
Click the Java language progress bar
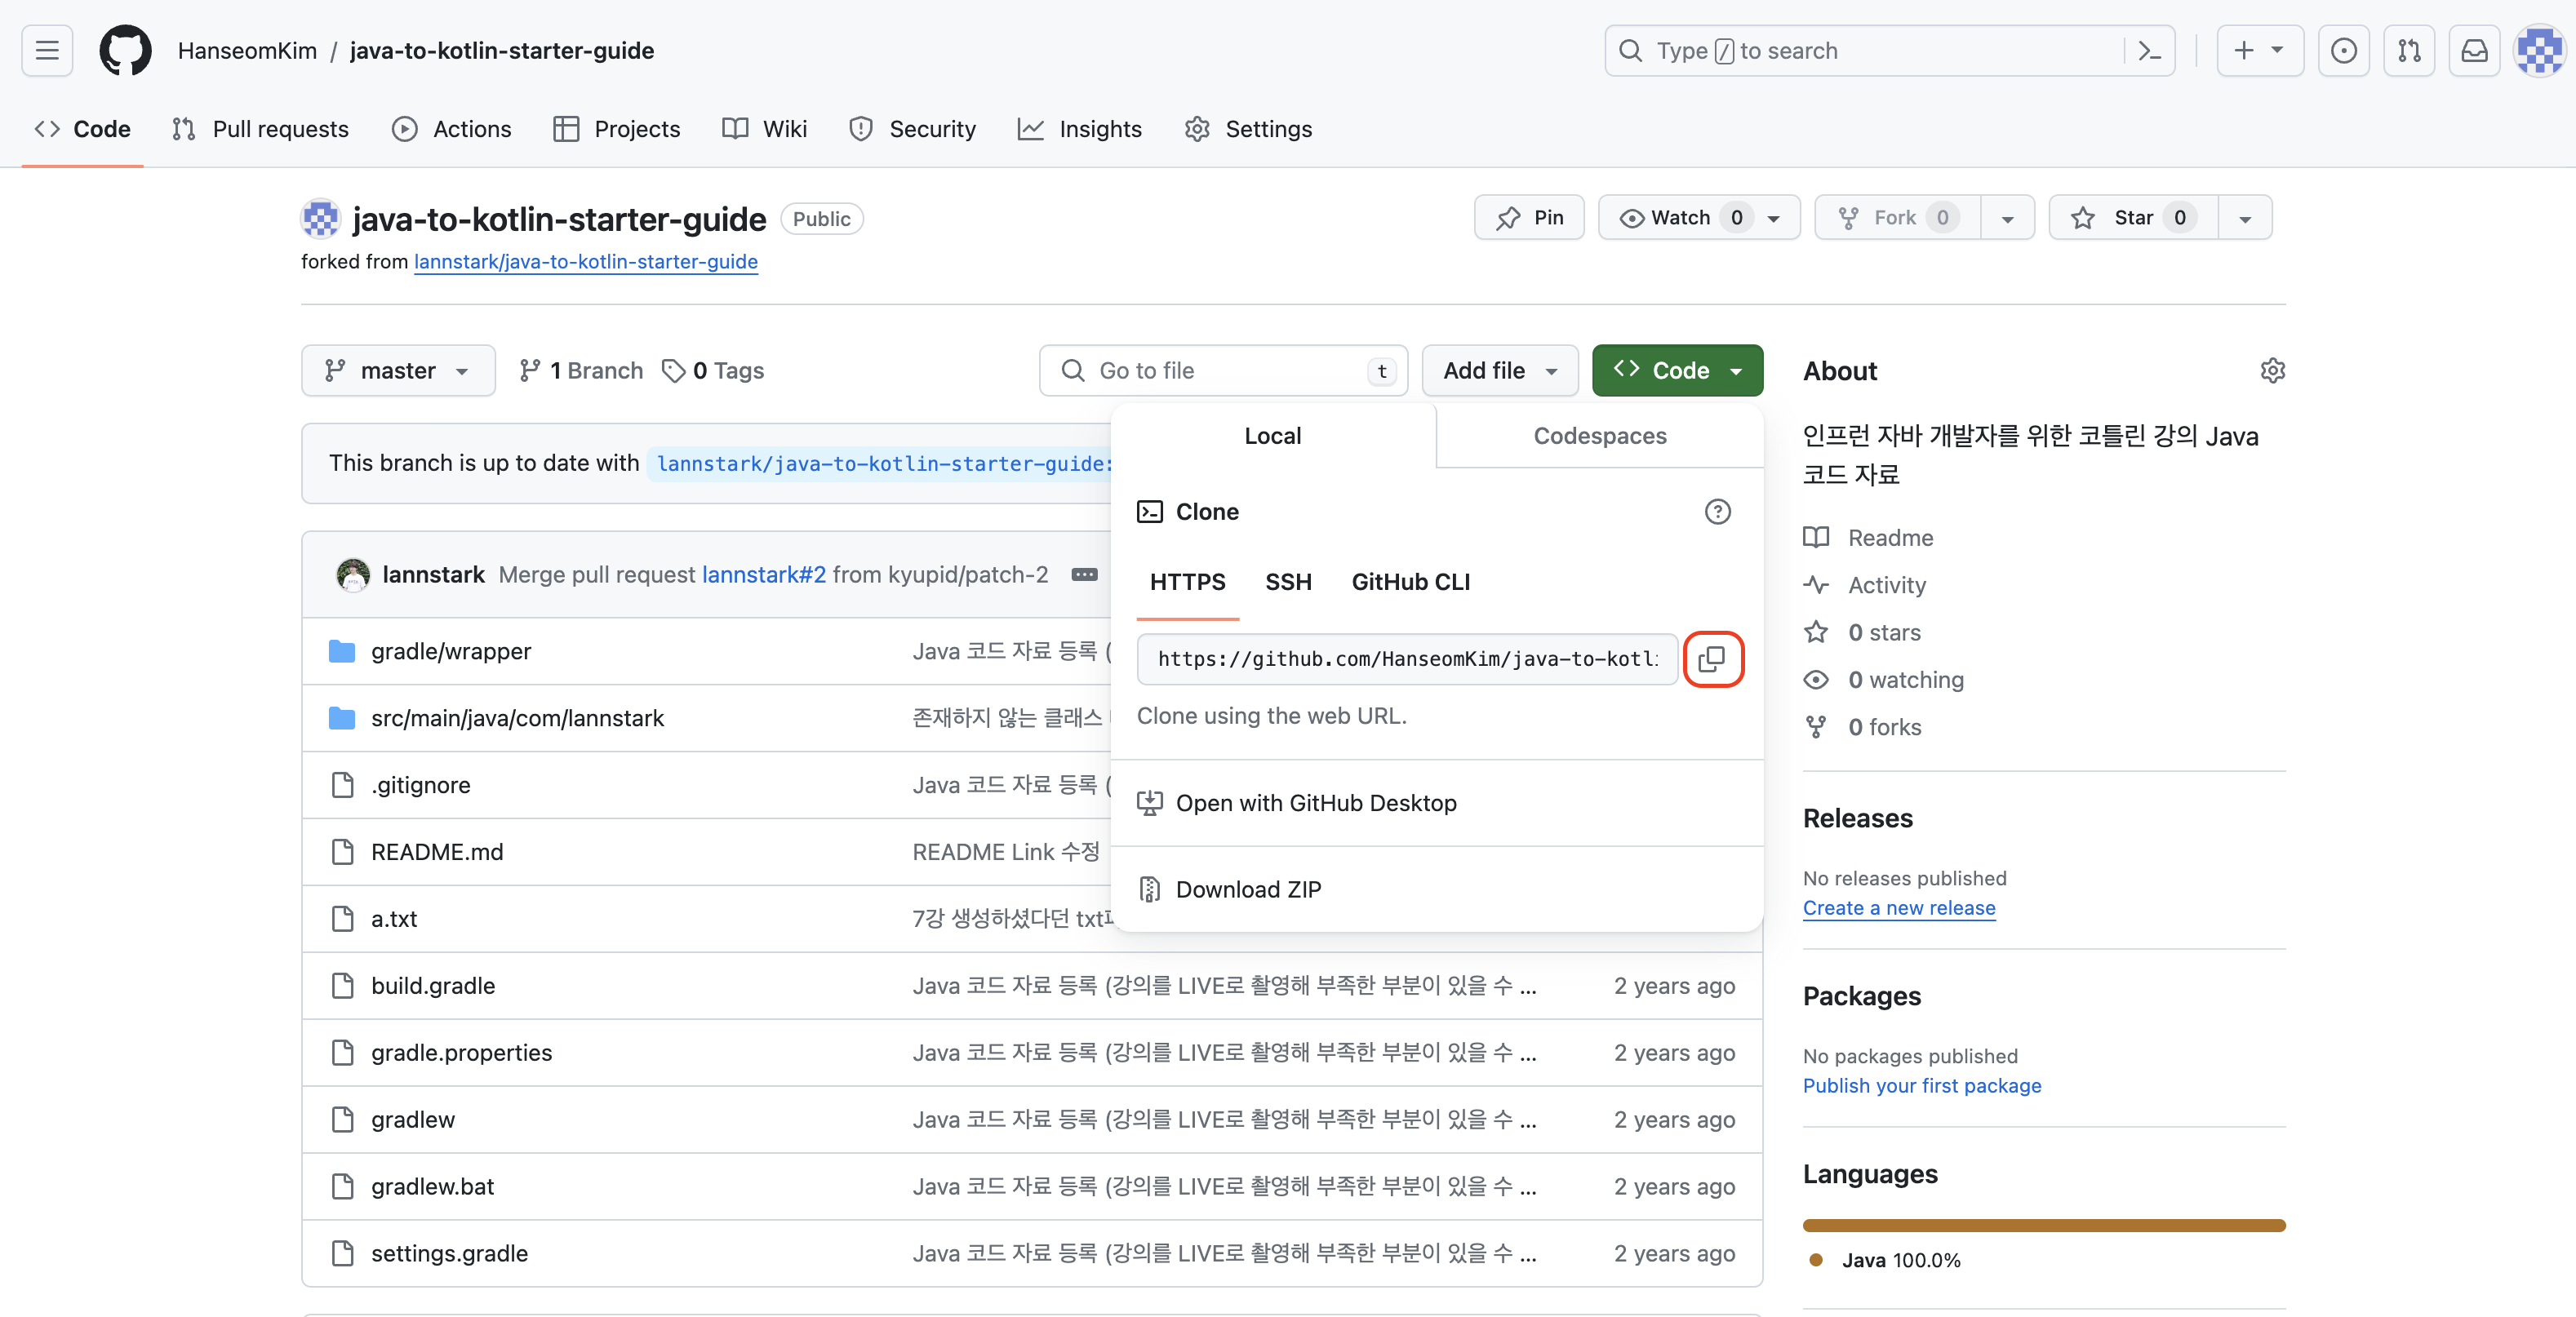pos(2043,1225)
